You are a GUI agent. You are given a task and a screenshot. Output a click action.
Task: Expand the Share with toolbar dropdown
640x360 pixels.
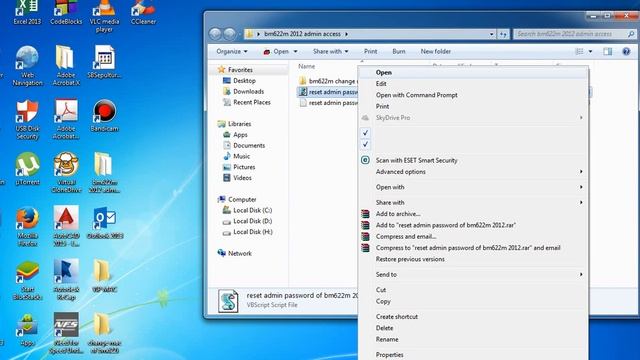click(330, 51)
